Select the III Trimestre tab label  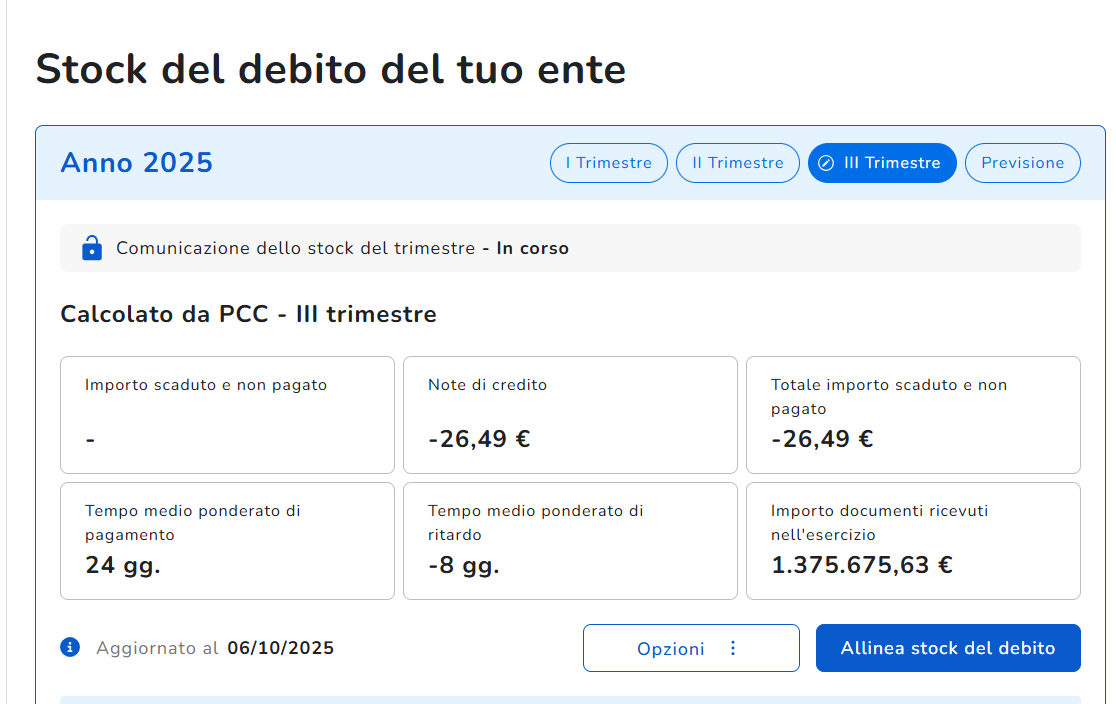point(892,163)
